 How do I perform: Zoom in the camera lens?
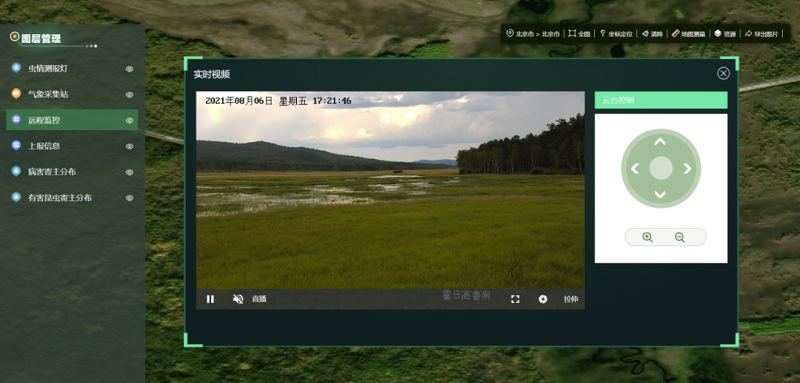point(647,237)
